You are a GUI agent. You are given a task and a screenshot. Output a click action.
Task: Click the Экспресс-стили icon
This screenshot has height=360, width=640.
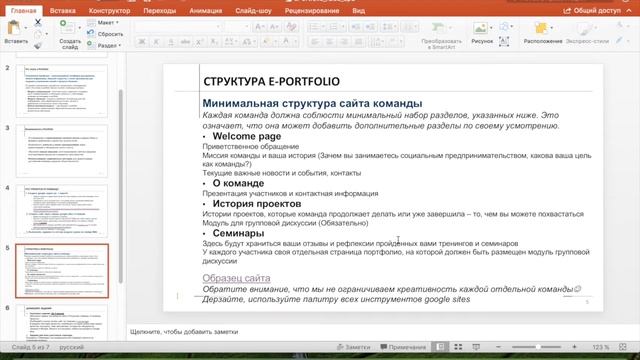tap(584, 28)
